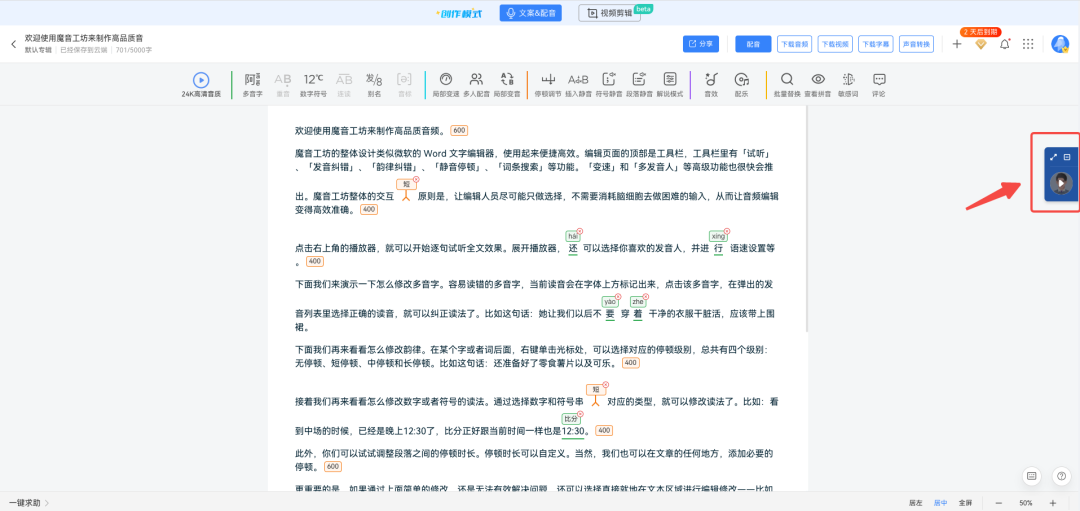
Task: Open the VIP diamond membership icon
Action: (981, 44)
